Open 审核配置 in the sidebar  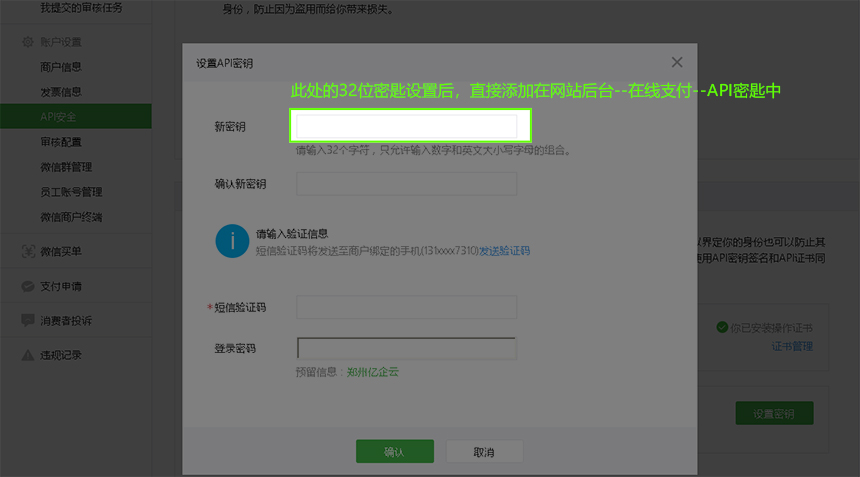(x=61, y=142)
